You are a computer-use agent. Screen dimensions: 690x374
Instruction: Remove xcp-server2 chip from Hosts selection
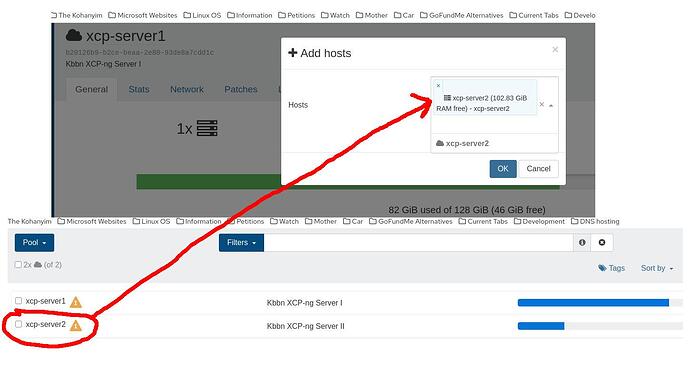[x=438, y=85]
